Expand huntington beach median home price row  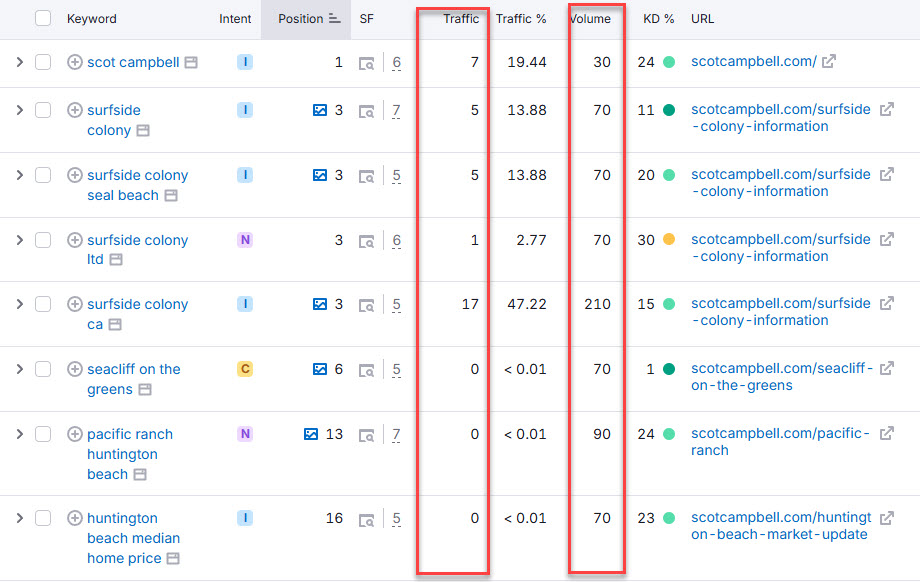click(19, 518)
